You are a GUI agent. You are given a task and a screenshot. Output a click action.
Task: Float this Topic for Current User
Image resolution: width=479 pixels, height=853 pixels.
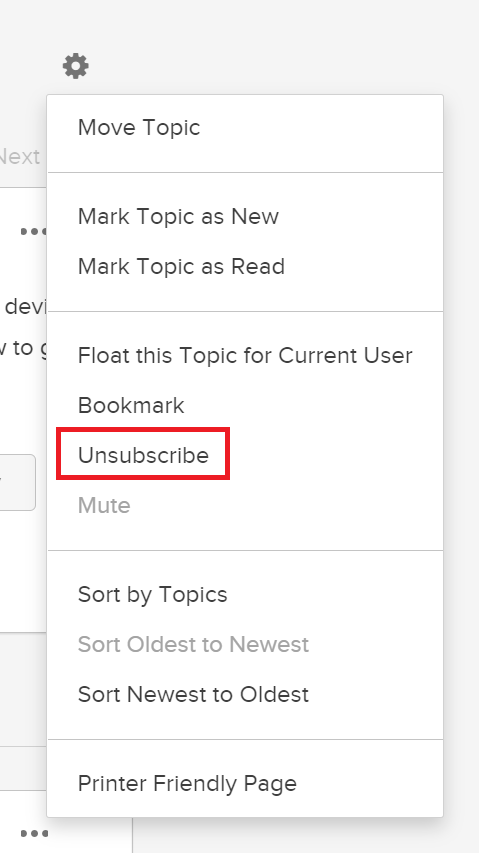click(245, 355)
